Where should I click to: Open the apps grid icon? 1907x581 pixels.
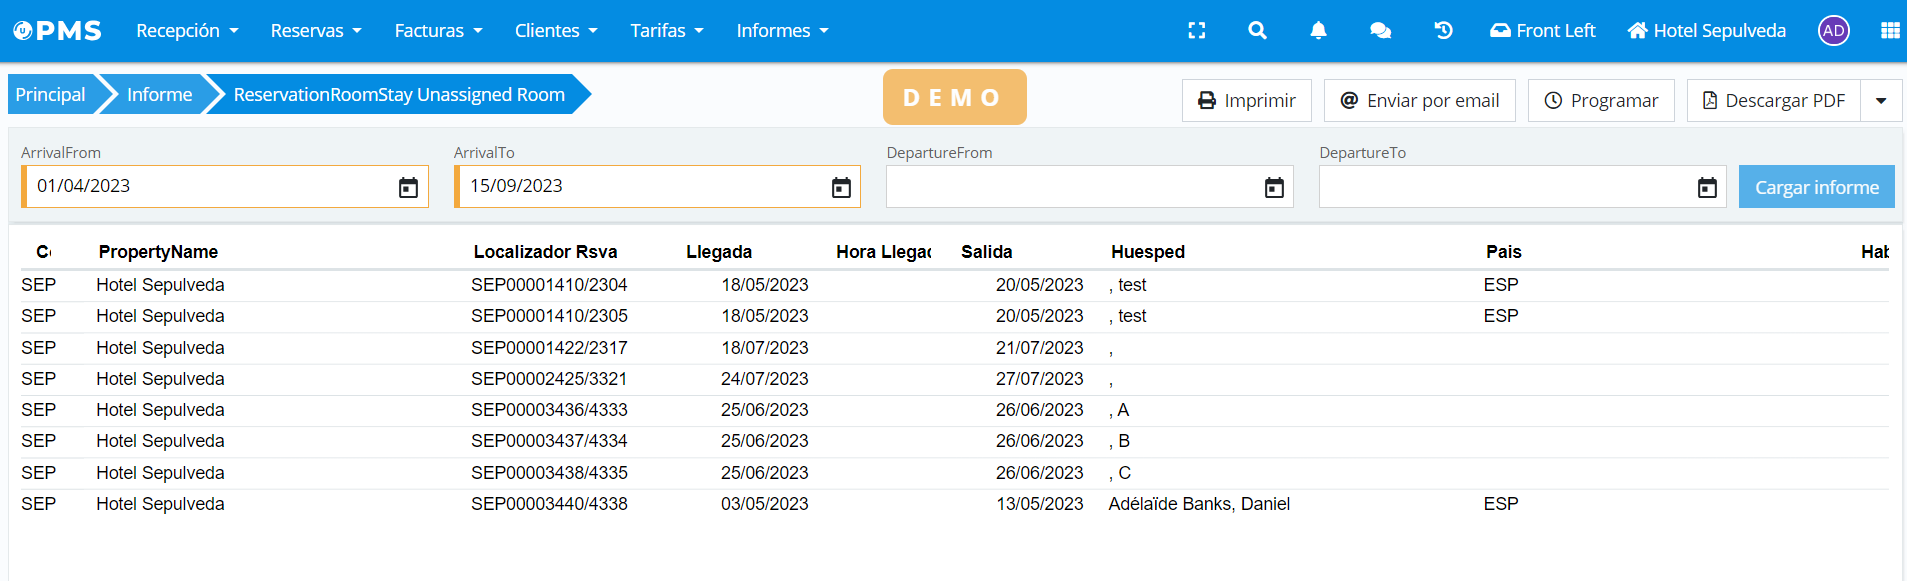1889,31
